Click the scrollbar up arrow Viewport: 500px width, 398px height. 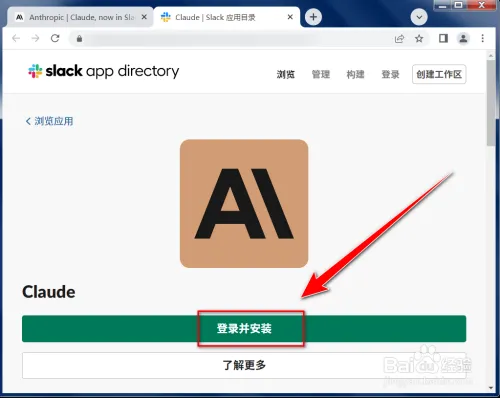[491, 55]
